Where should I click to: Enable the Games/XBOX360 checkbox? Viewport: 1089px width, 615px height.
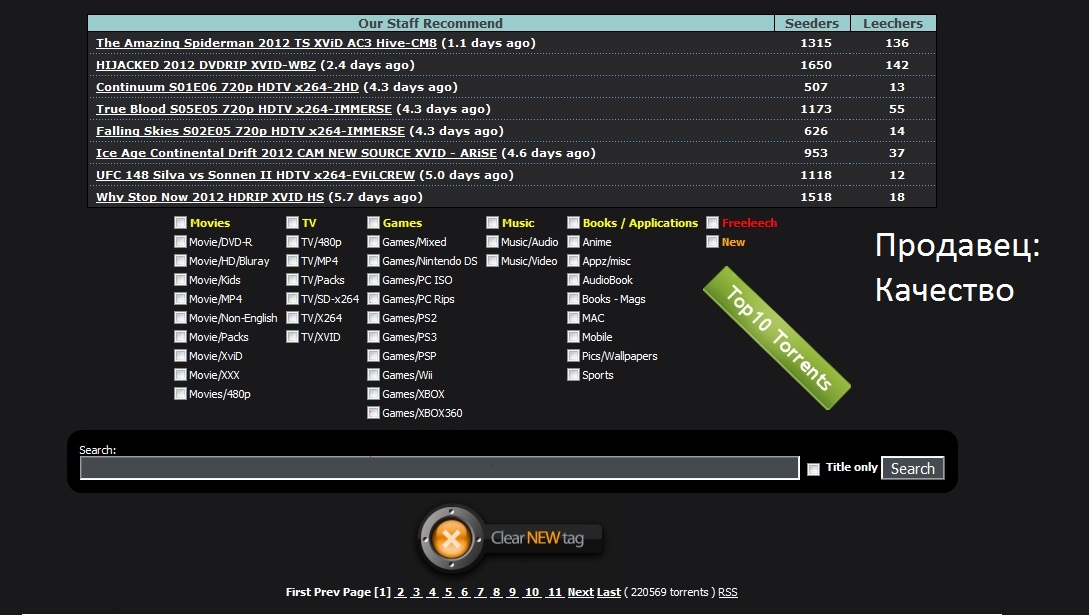374,413
